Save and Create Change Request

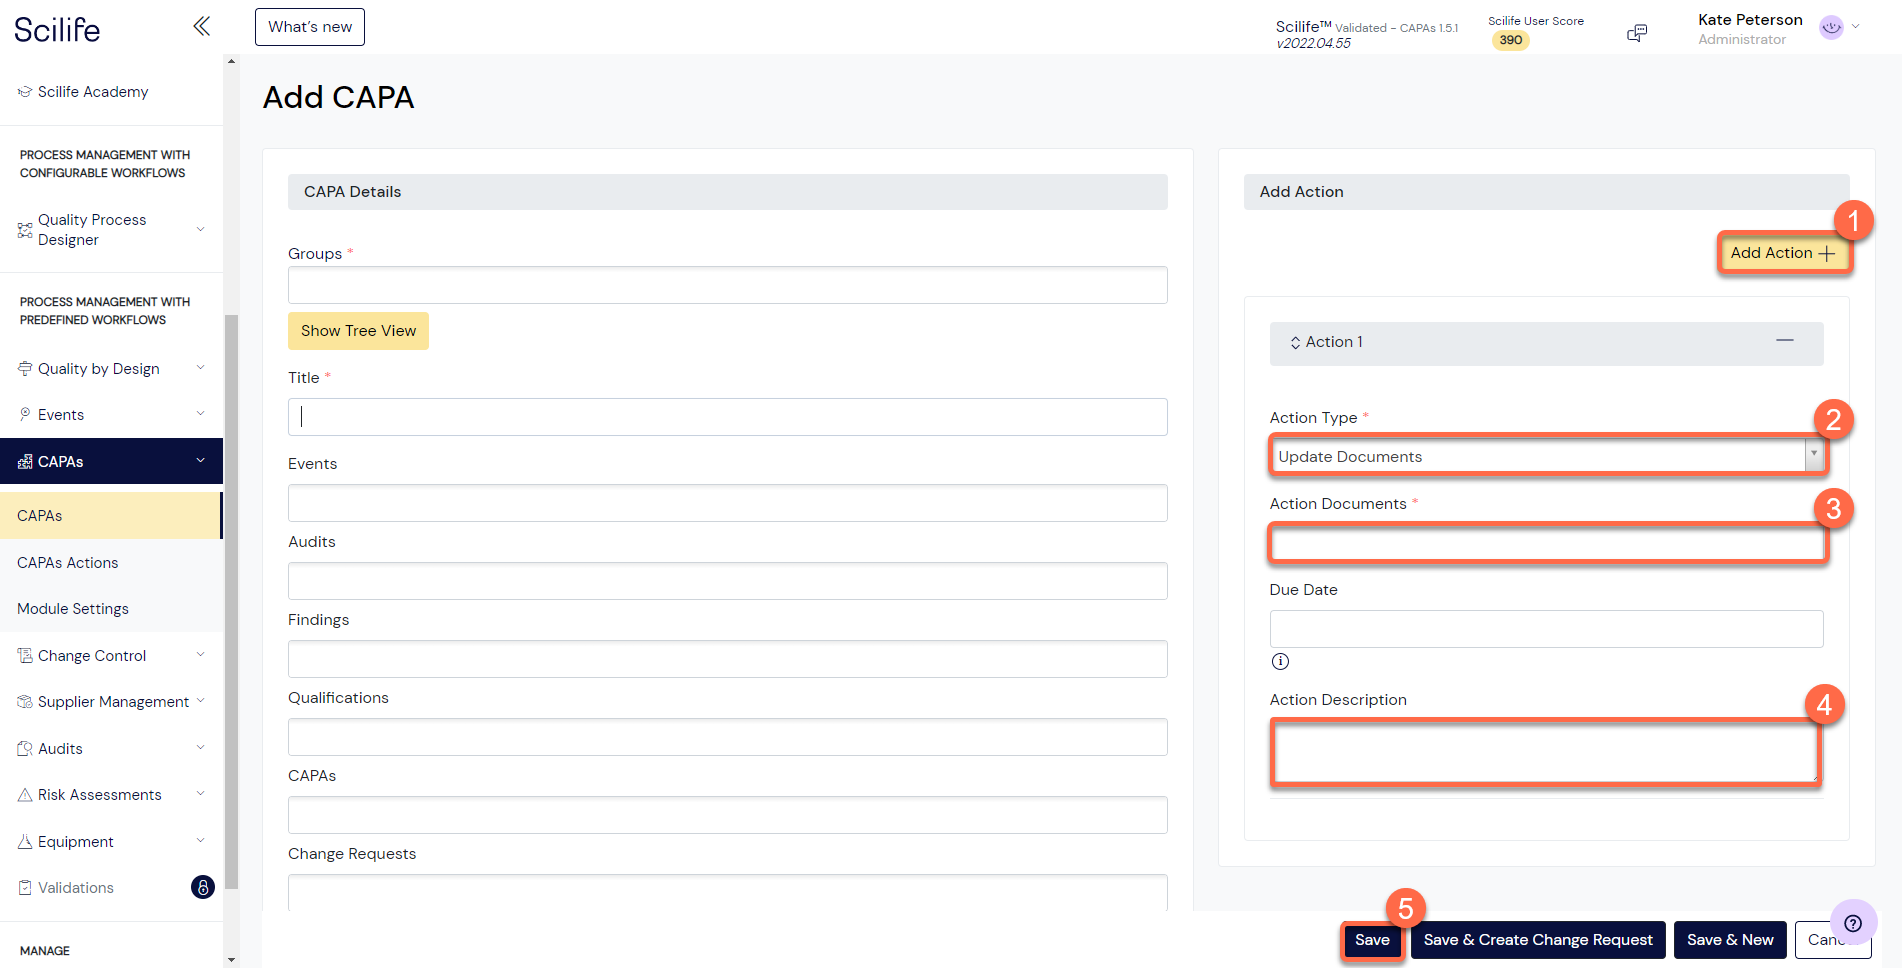pyautogui.click(x=1537, y=939)
